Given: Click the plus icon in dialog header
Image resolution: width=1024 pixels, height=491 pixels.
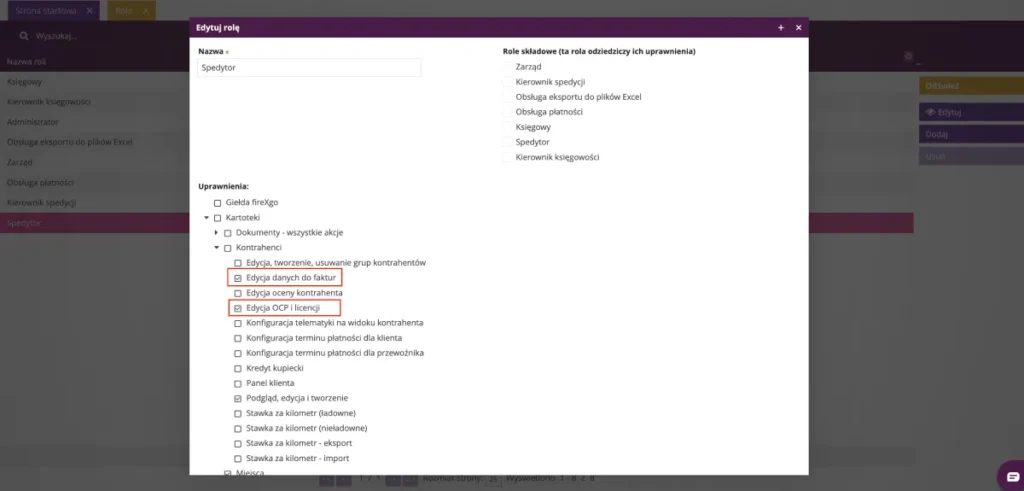Looking at the screenshot, I should pos(781,27).
